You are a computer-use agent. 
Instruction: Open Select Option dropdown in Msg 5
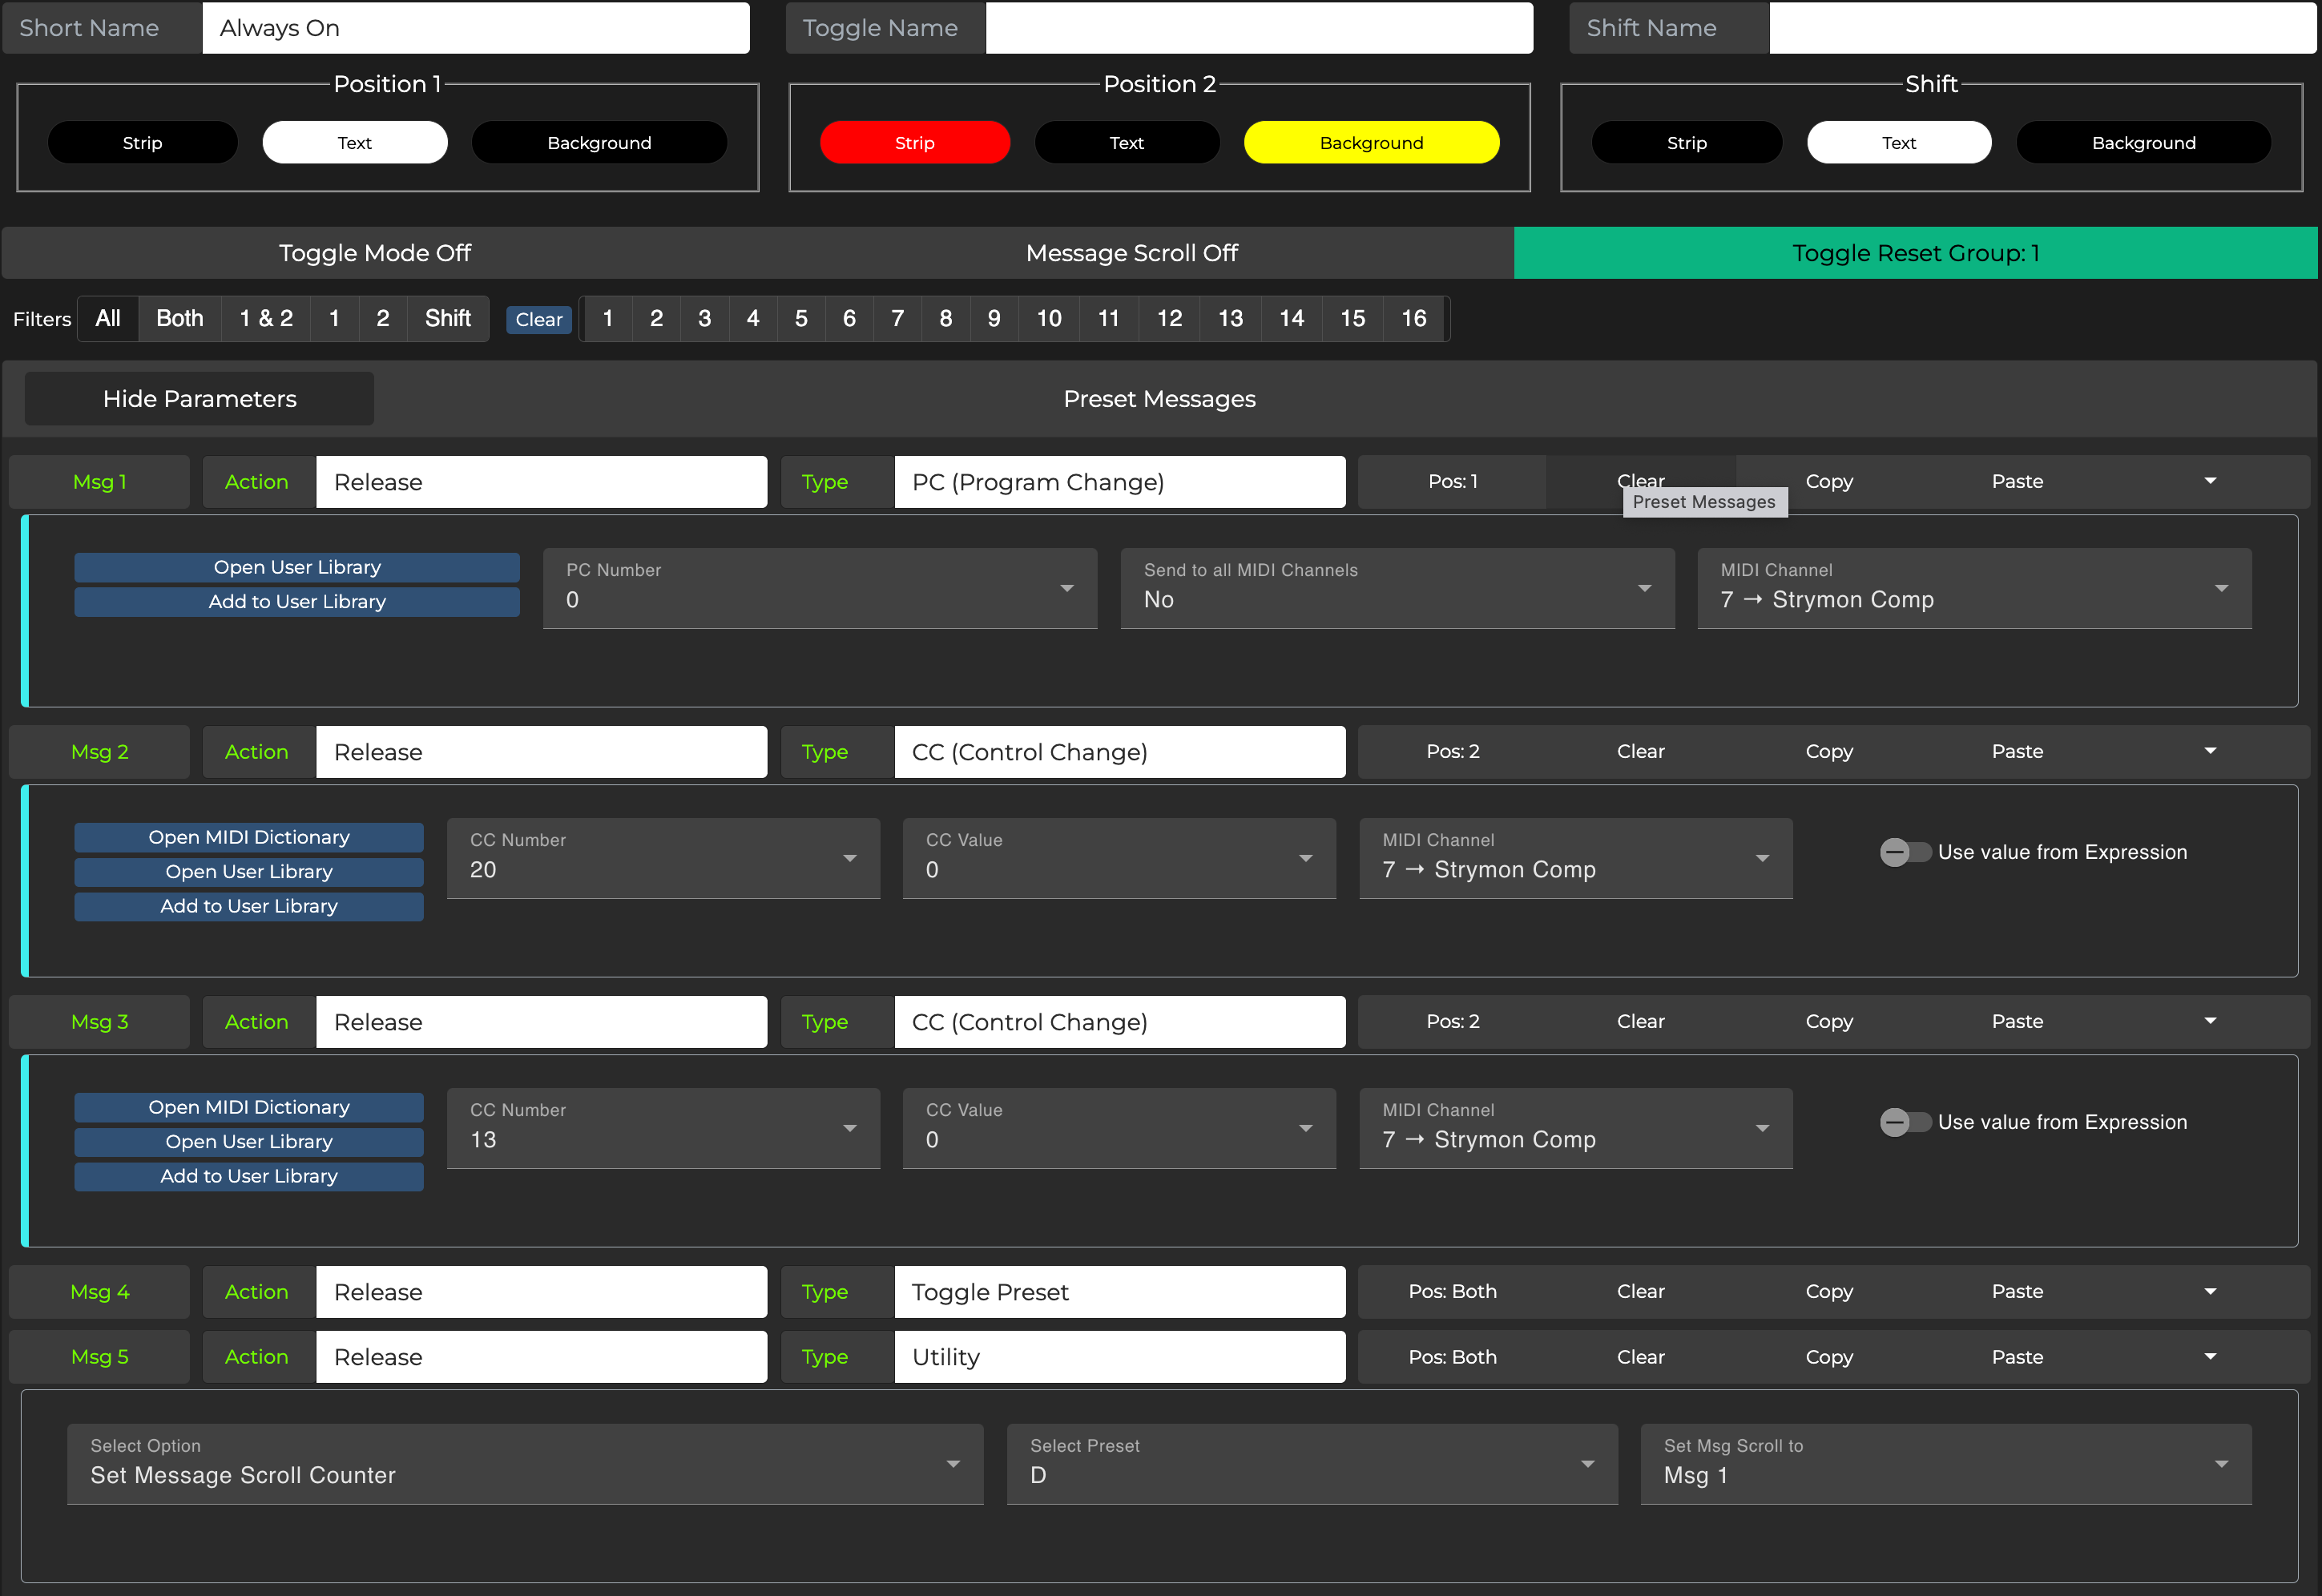[524, 1463]
